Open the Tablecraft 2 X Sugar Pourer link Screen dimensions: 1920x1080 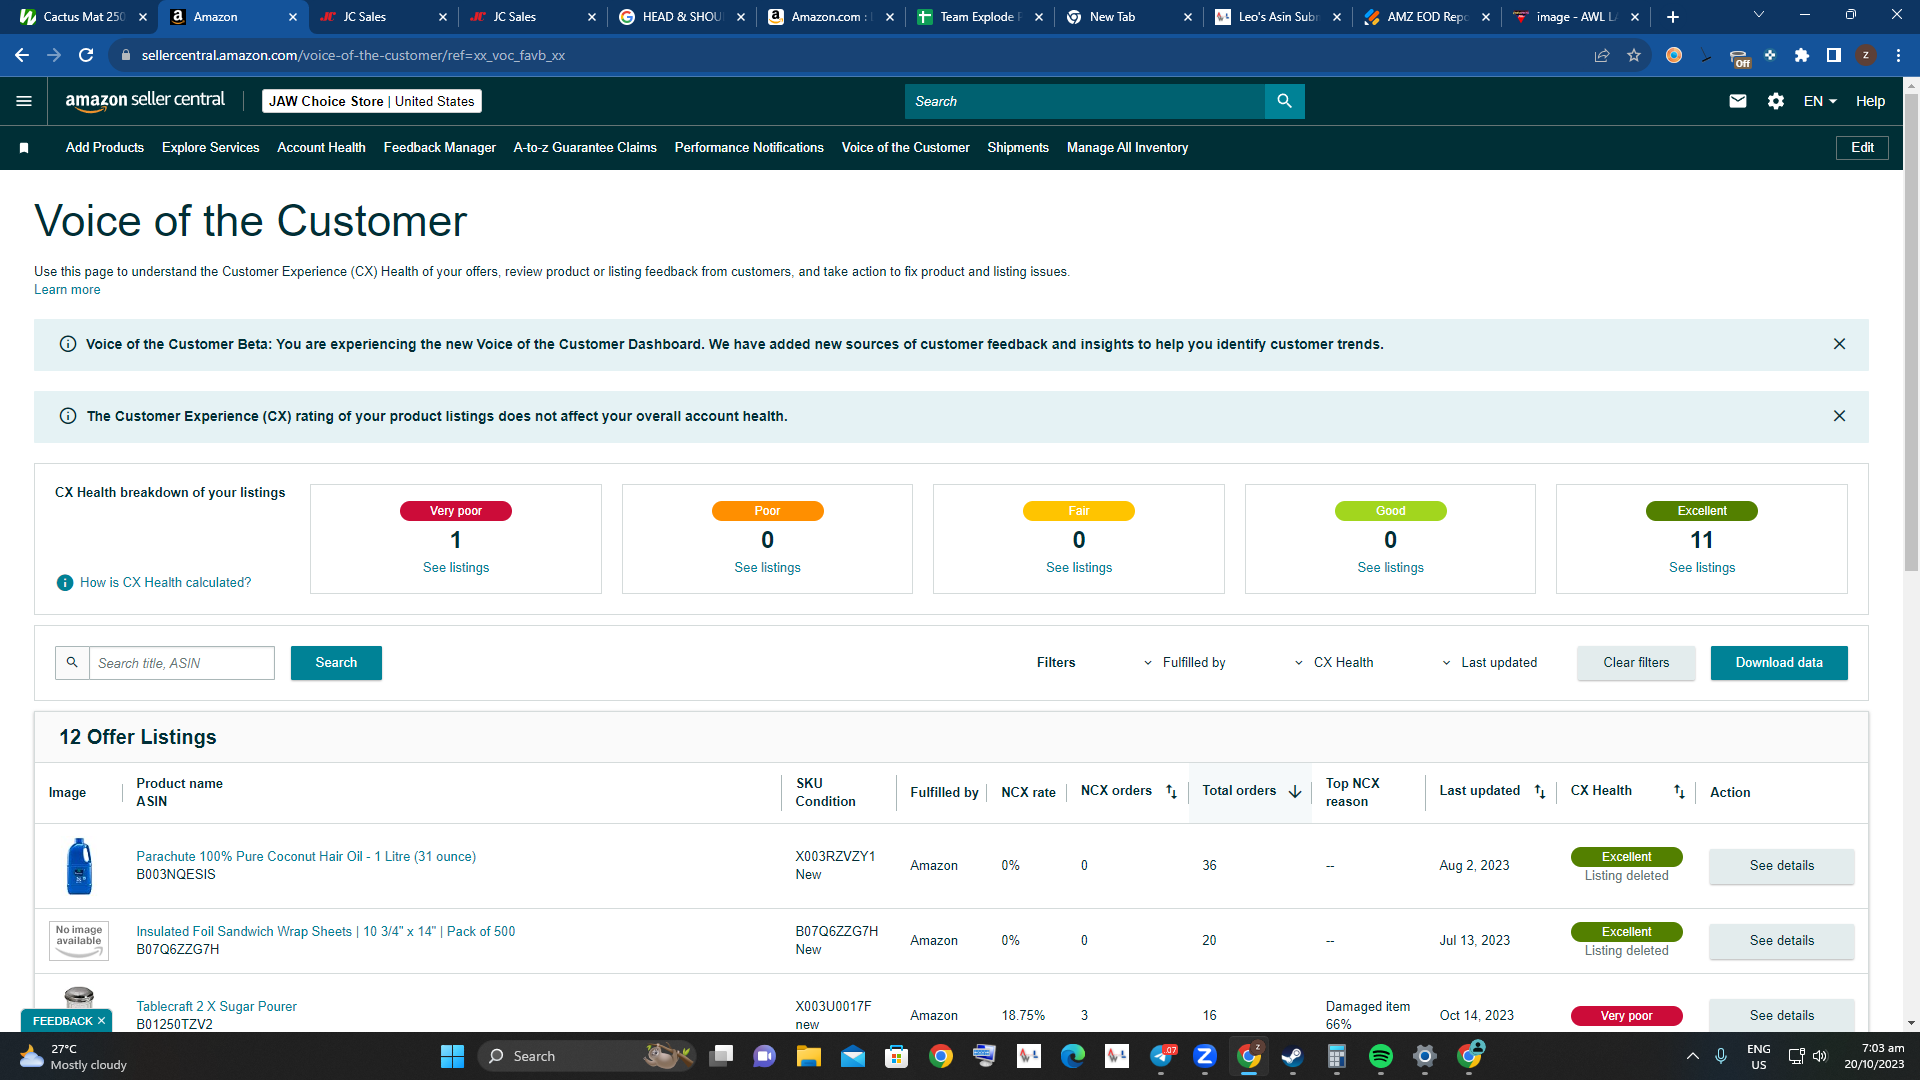pyautogui.click(x=216, y=1007)
